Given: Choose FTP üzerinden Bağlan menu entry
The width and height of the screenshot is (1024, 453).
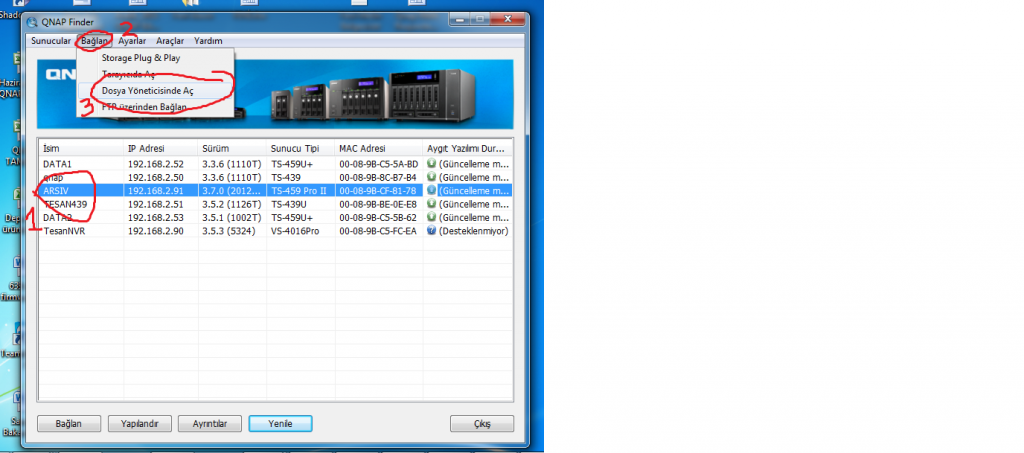Looking at the screenshot, I should (155, 106).
